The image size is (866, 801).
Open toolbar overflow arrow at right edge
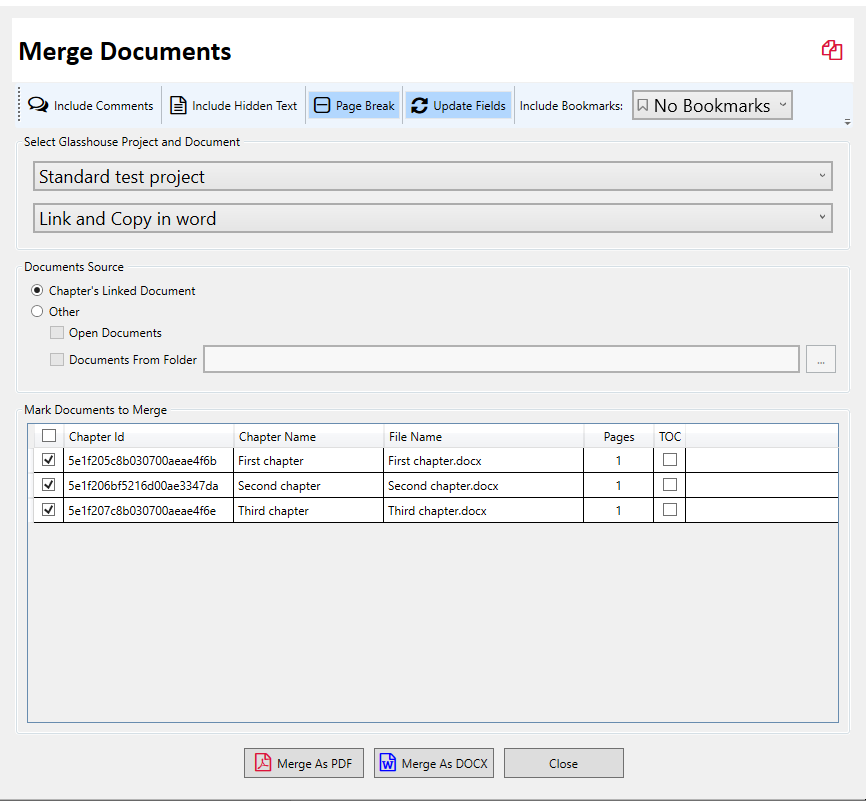847,122
